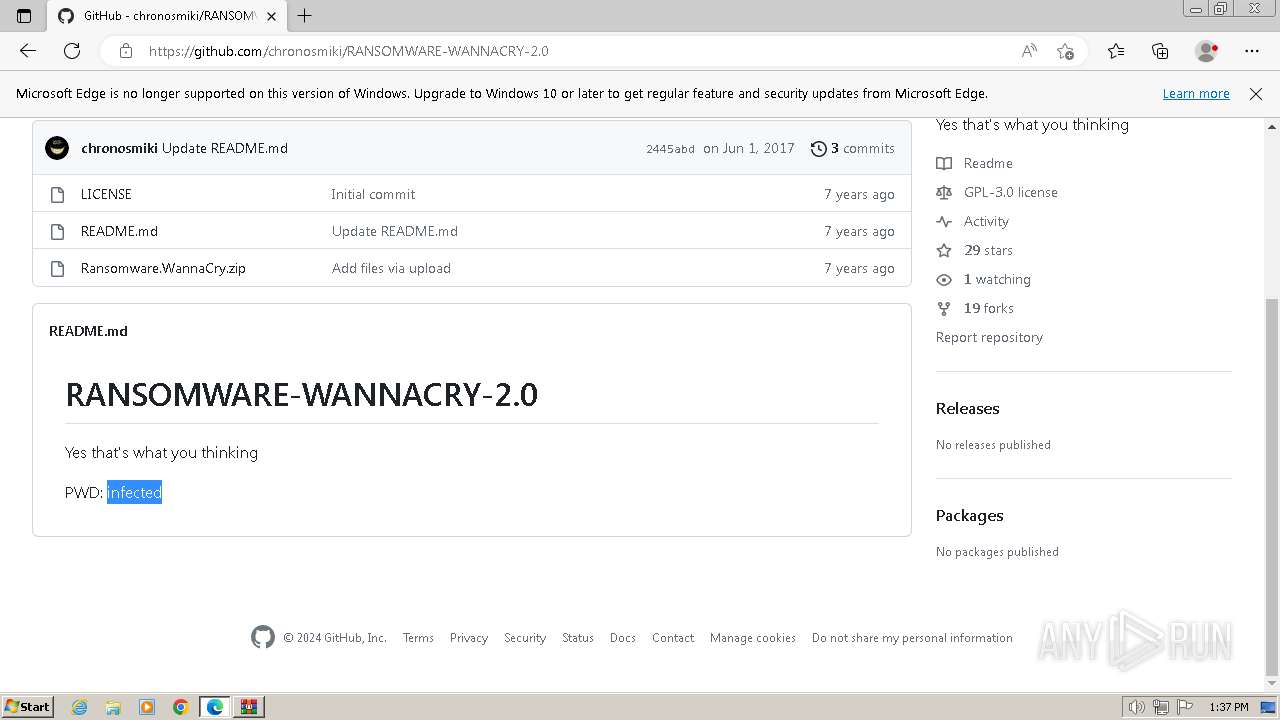Refresh the current page

[x=72, y=51]
